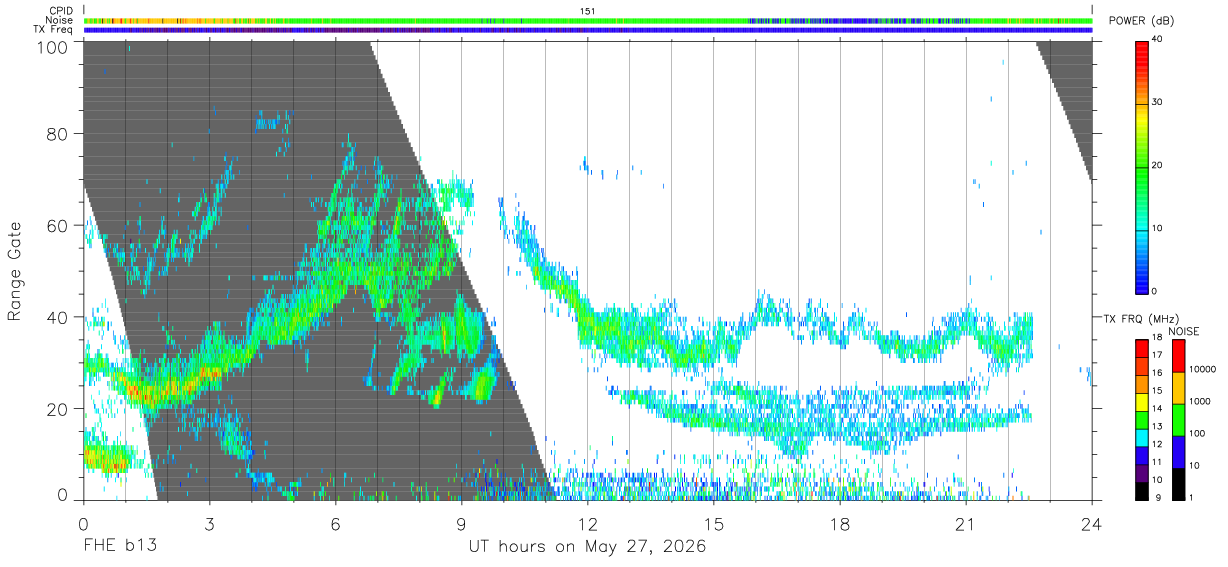Click the 10 label on the power colorbar
The width and height of the screenshot is (1228, 567).
tap(1157, 228)
